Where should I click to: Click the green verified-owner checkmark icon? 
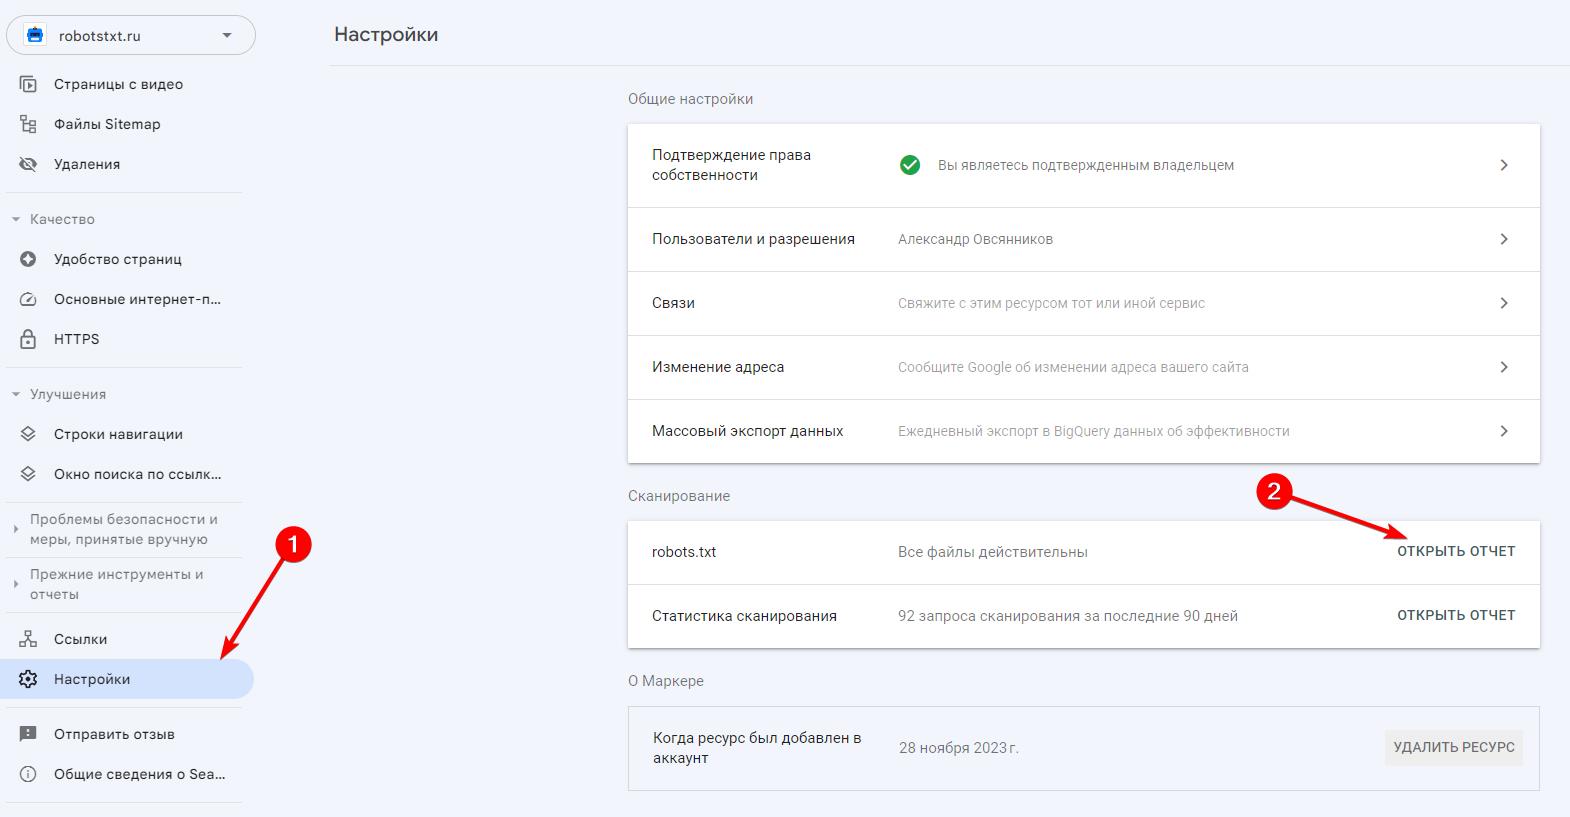910,165
